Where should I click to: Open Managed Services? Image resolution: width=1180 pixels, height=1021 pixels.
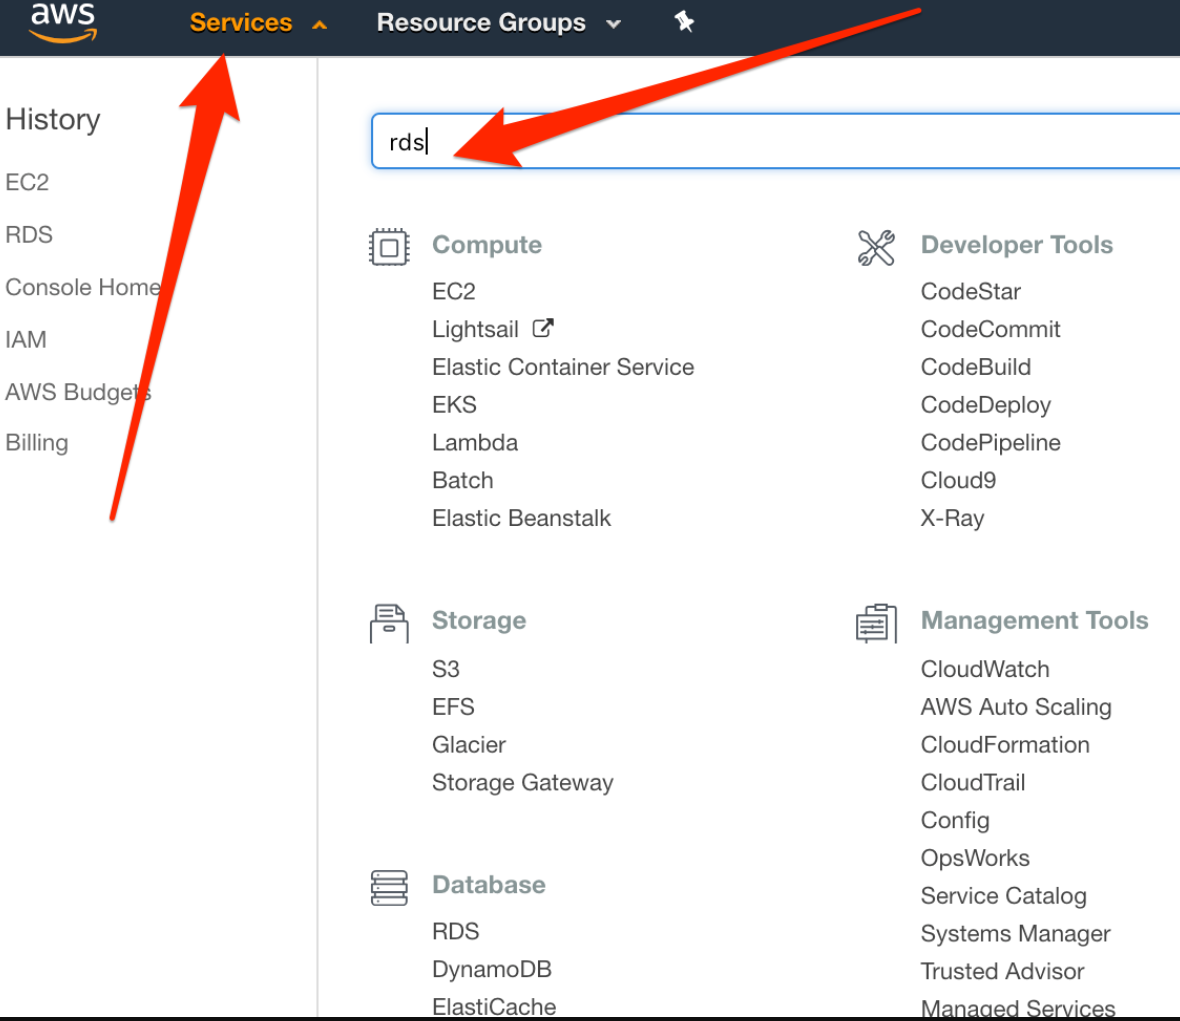tap(1017, 1008)
